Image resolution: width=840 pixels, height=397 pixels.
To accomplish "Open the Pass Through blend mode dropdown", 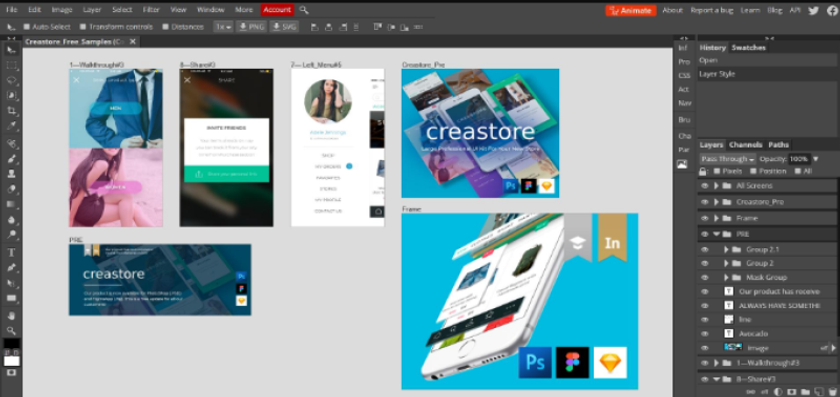I will tap(728, 159).
